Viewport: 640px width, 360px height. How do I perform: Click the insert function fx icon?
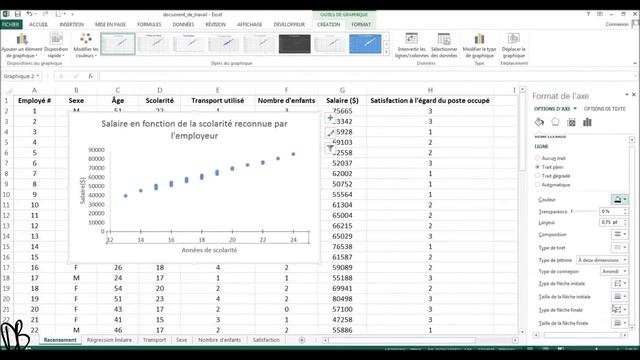pyautogui.click(x=90, y=76)
